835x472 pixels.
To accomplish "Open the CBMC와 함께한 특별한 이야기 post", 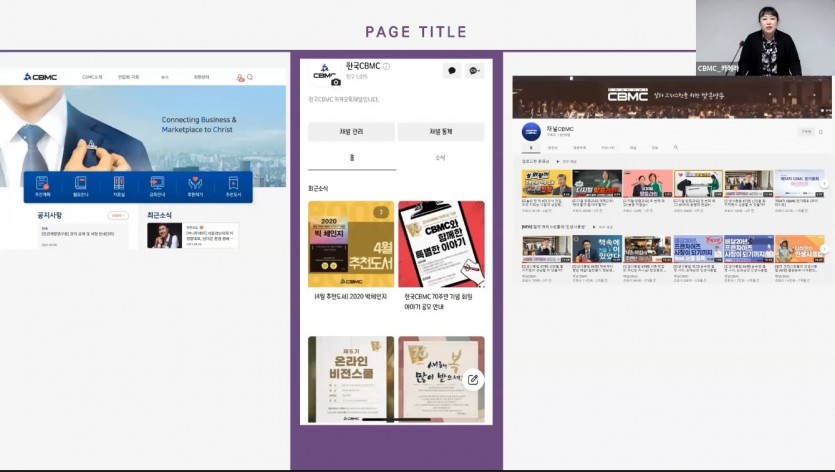I will click(x=441, y=244).
